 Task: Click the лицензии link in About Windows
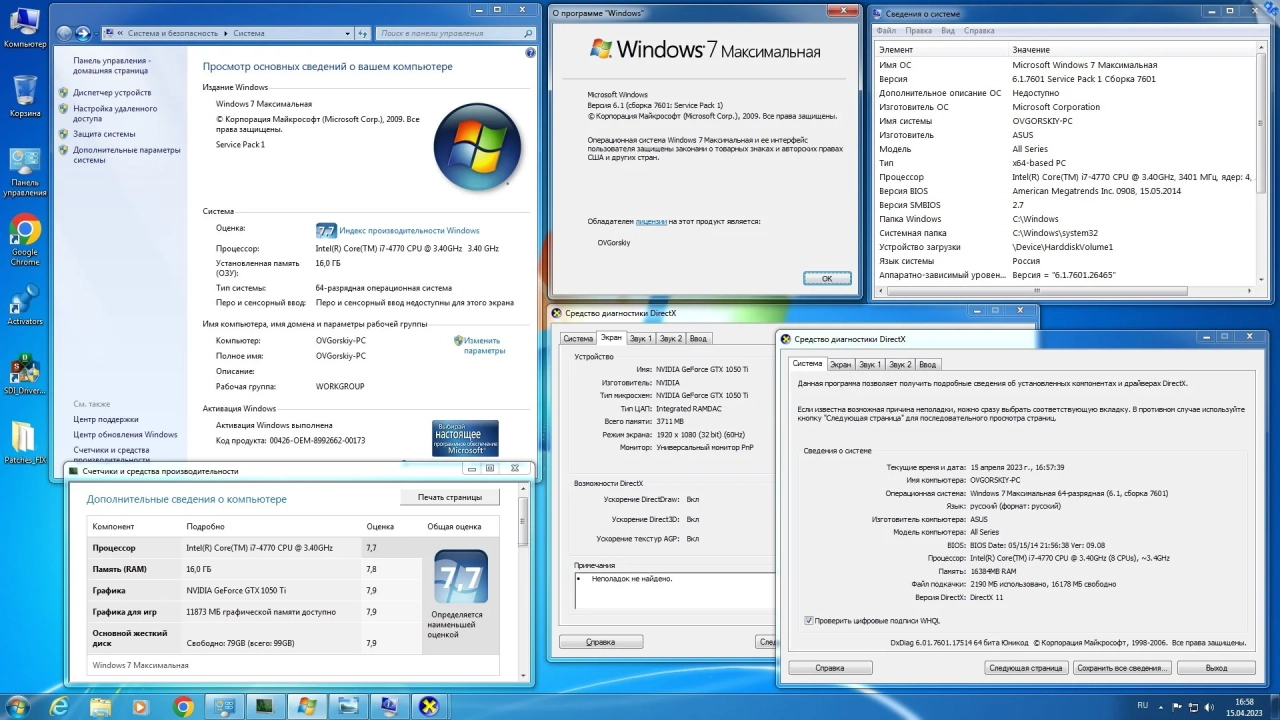(x=651, y=221)
